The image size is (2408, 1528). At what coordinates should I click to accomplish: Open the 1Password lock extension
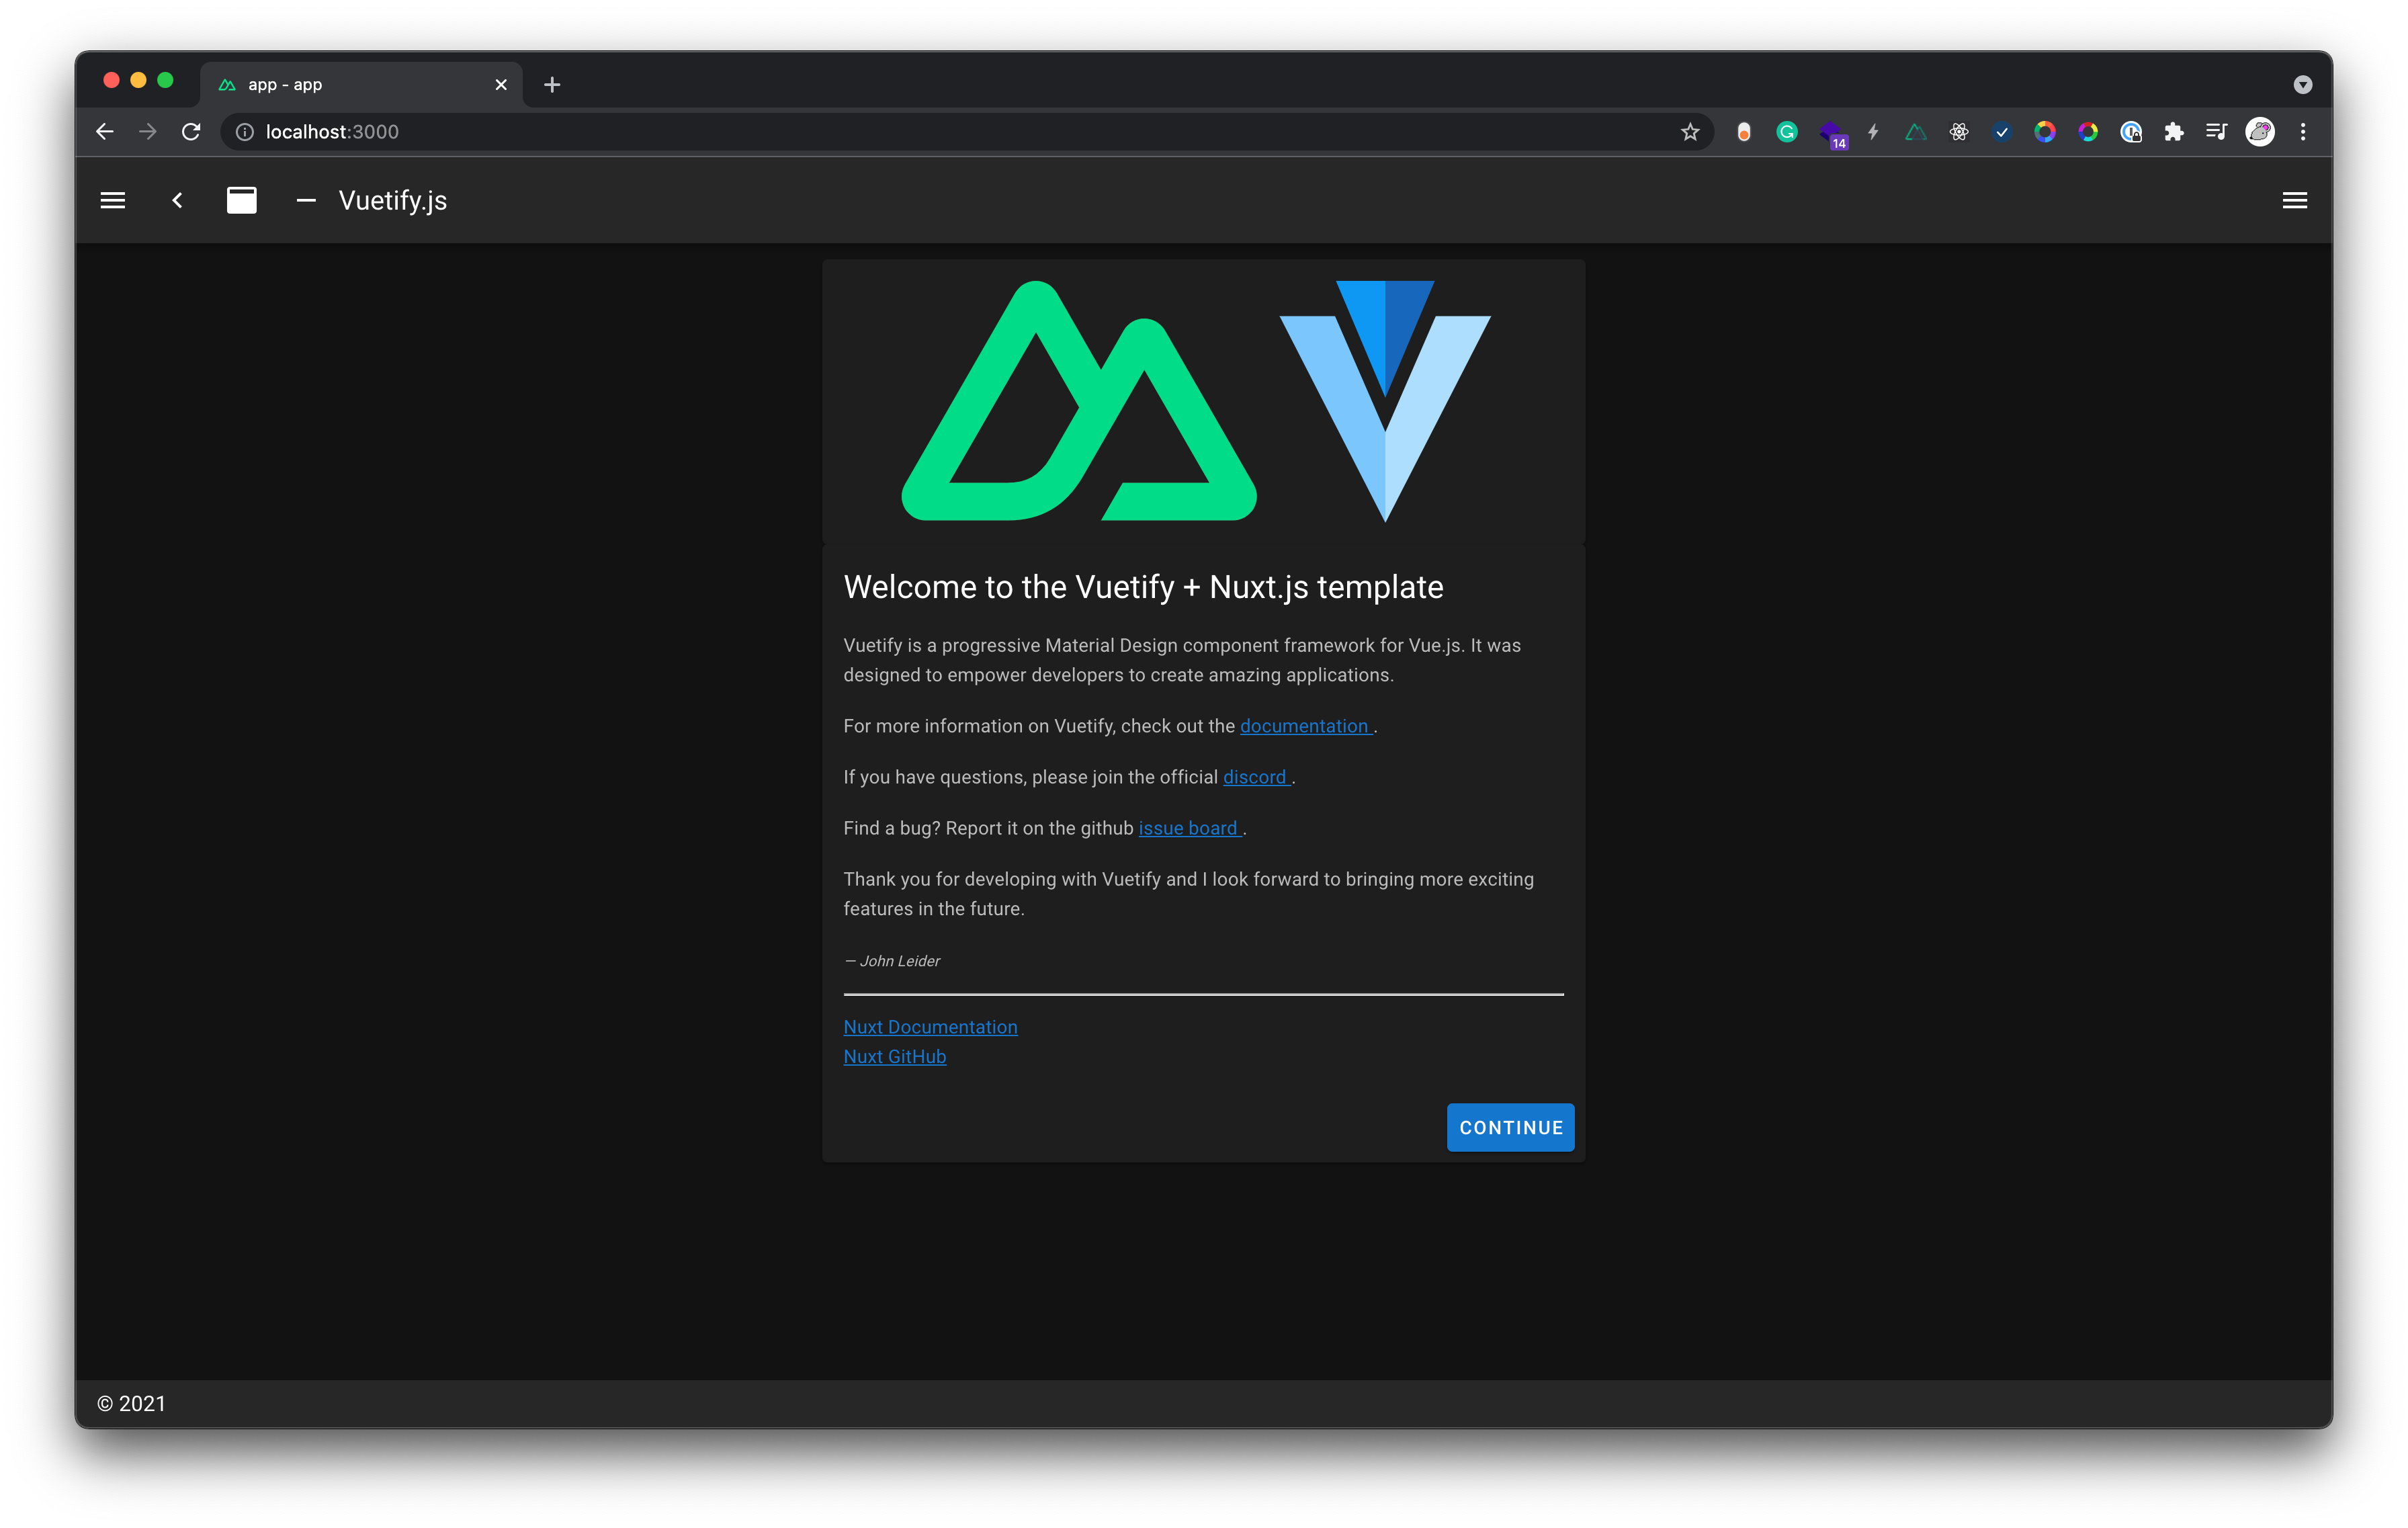coord(2131,132)
